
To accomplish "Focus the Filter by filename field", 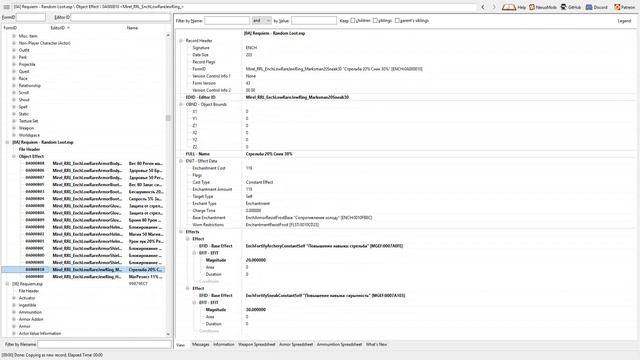I will (x=104, y=344).
